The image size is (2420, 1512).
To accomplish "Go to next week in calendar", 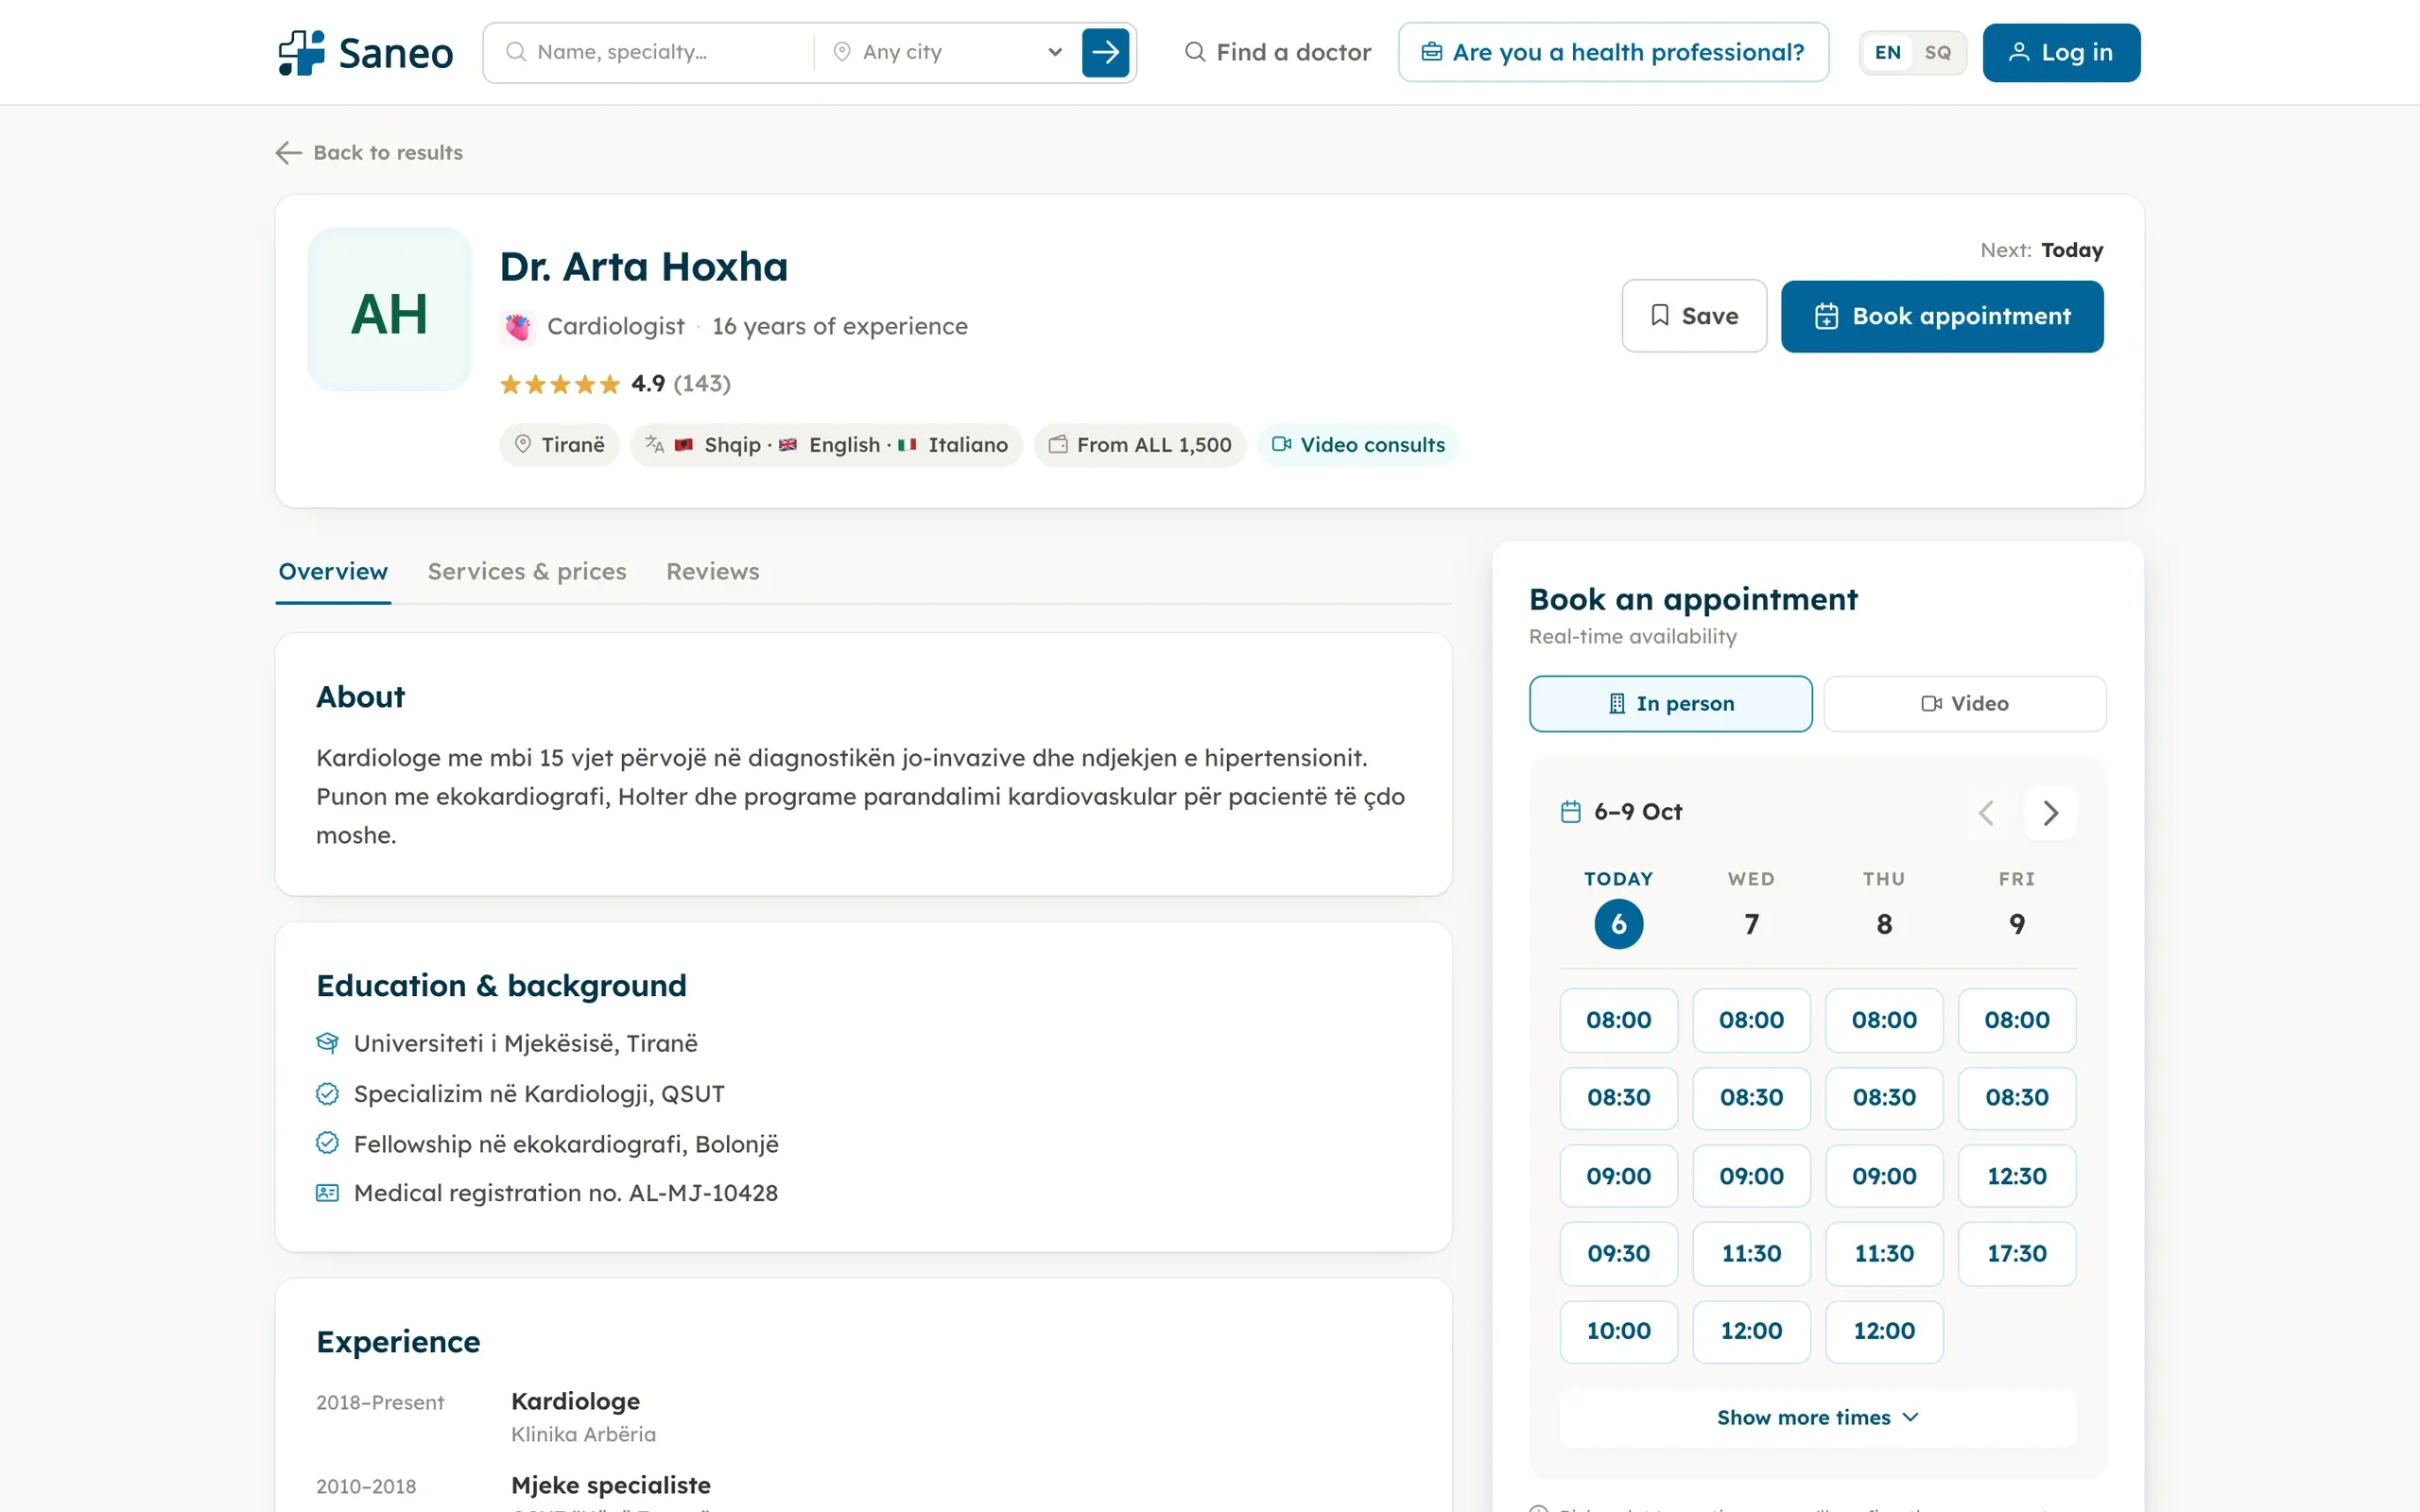I will [x=2050, y=813].
